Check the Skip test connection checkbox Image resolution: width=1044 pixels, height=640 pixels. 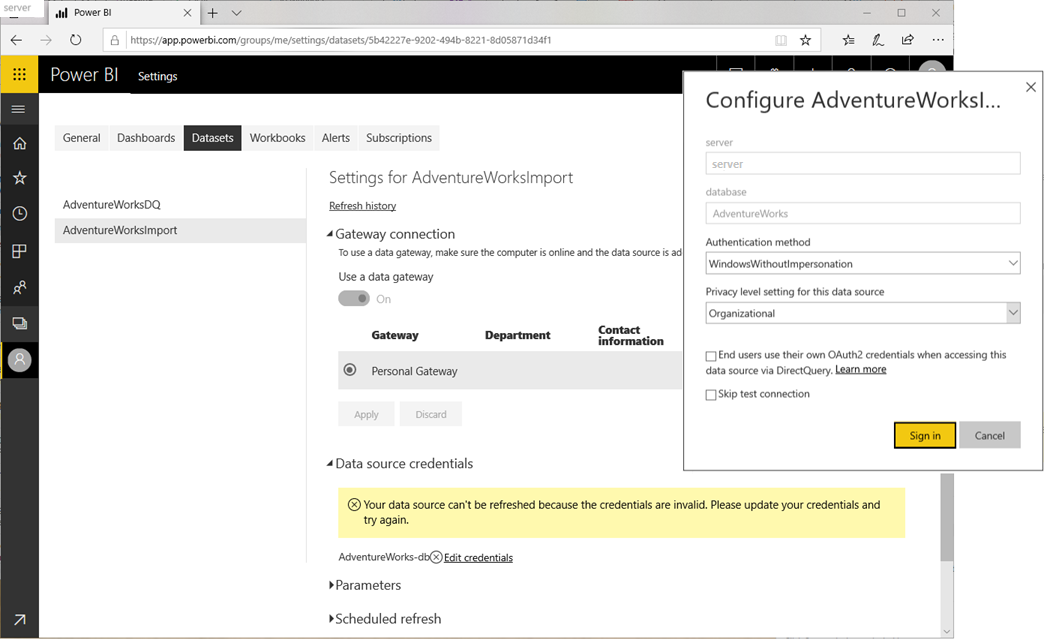(x=710, y=393)
